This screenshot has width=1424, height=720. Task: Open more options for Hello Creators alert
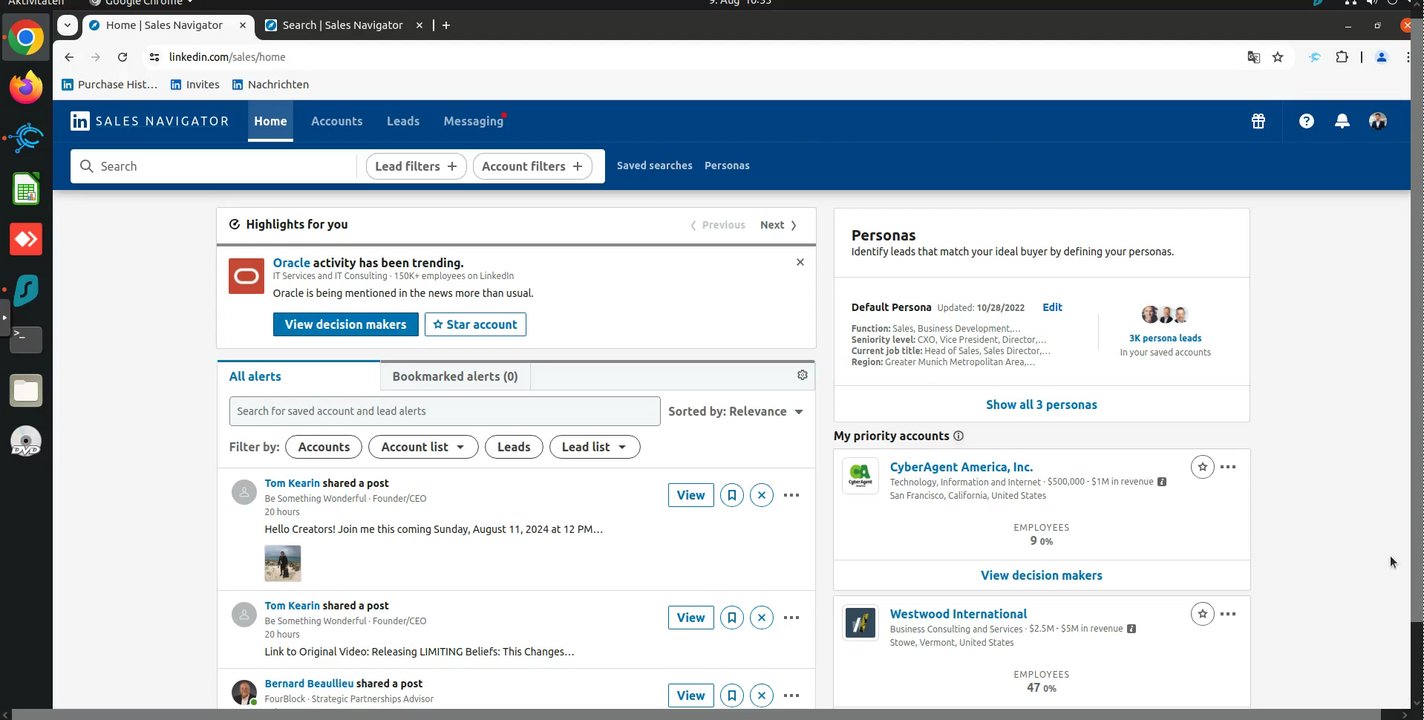point(791,495)
